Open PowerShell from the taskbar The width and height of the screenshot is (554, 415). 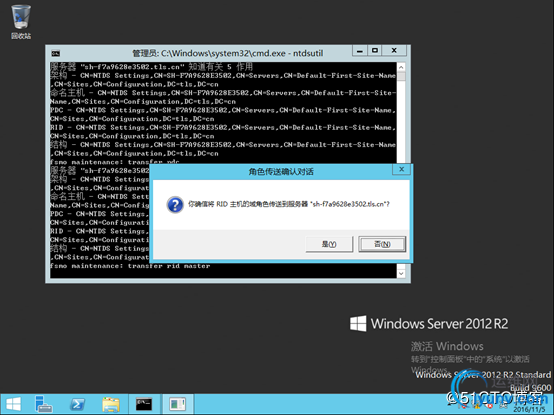coord(77,404)
